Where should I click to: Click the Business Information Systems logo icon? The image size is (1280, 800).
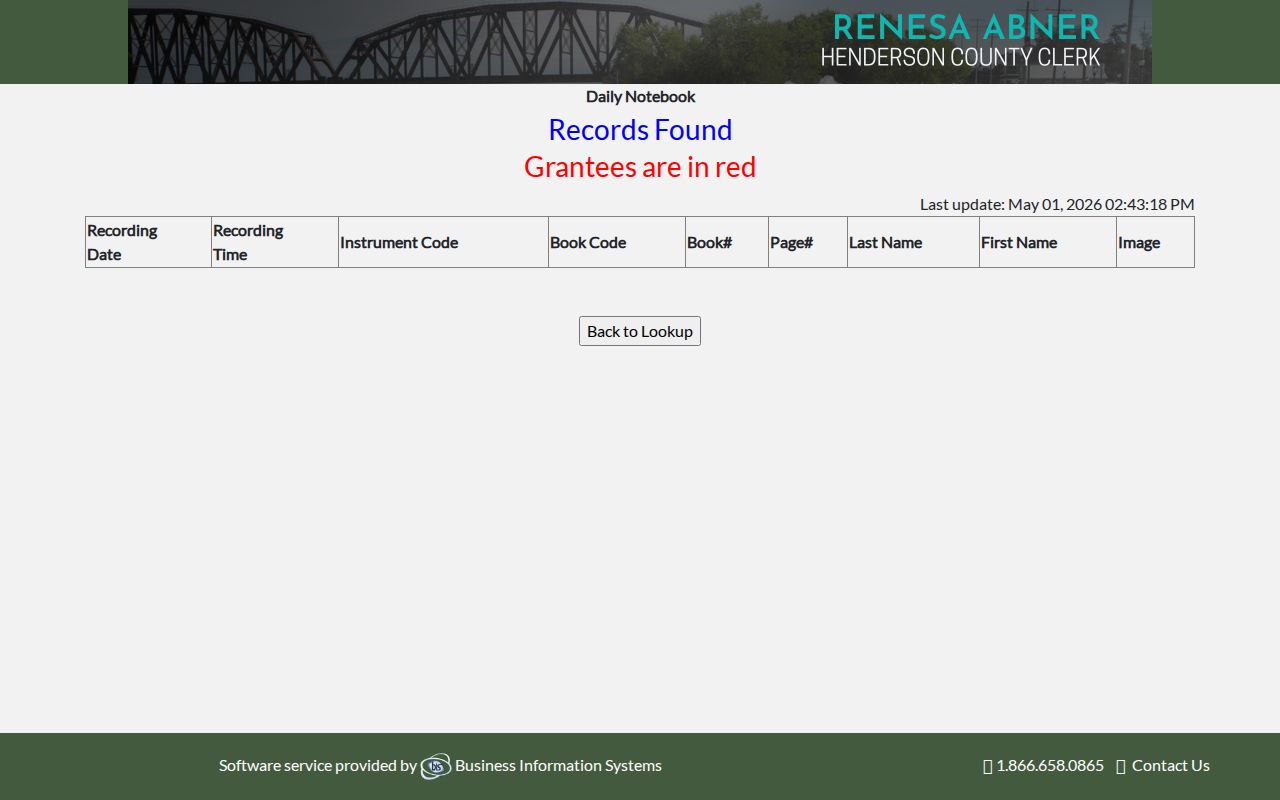point(436,766)
